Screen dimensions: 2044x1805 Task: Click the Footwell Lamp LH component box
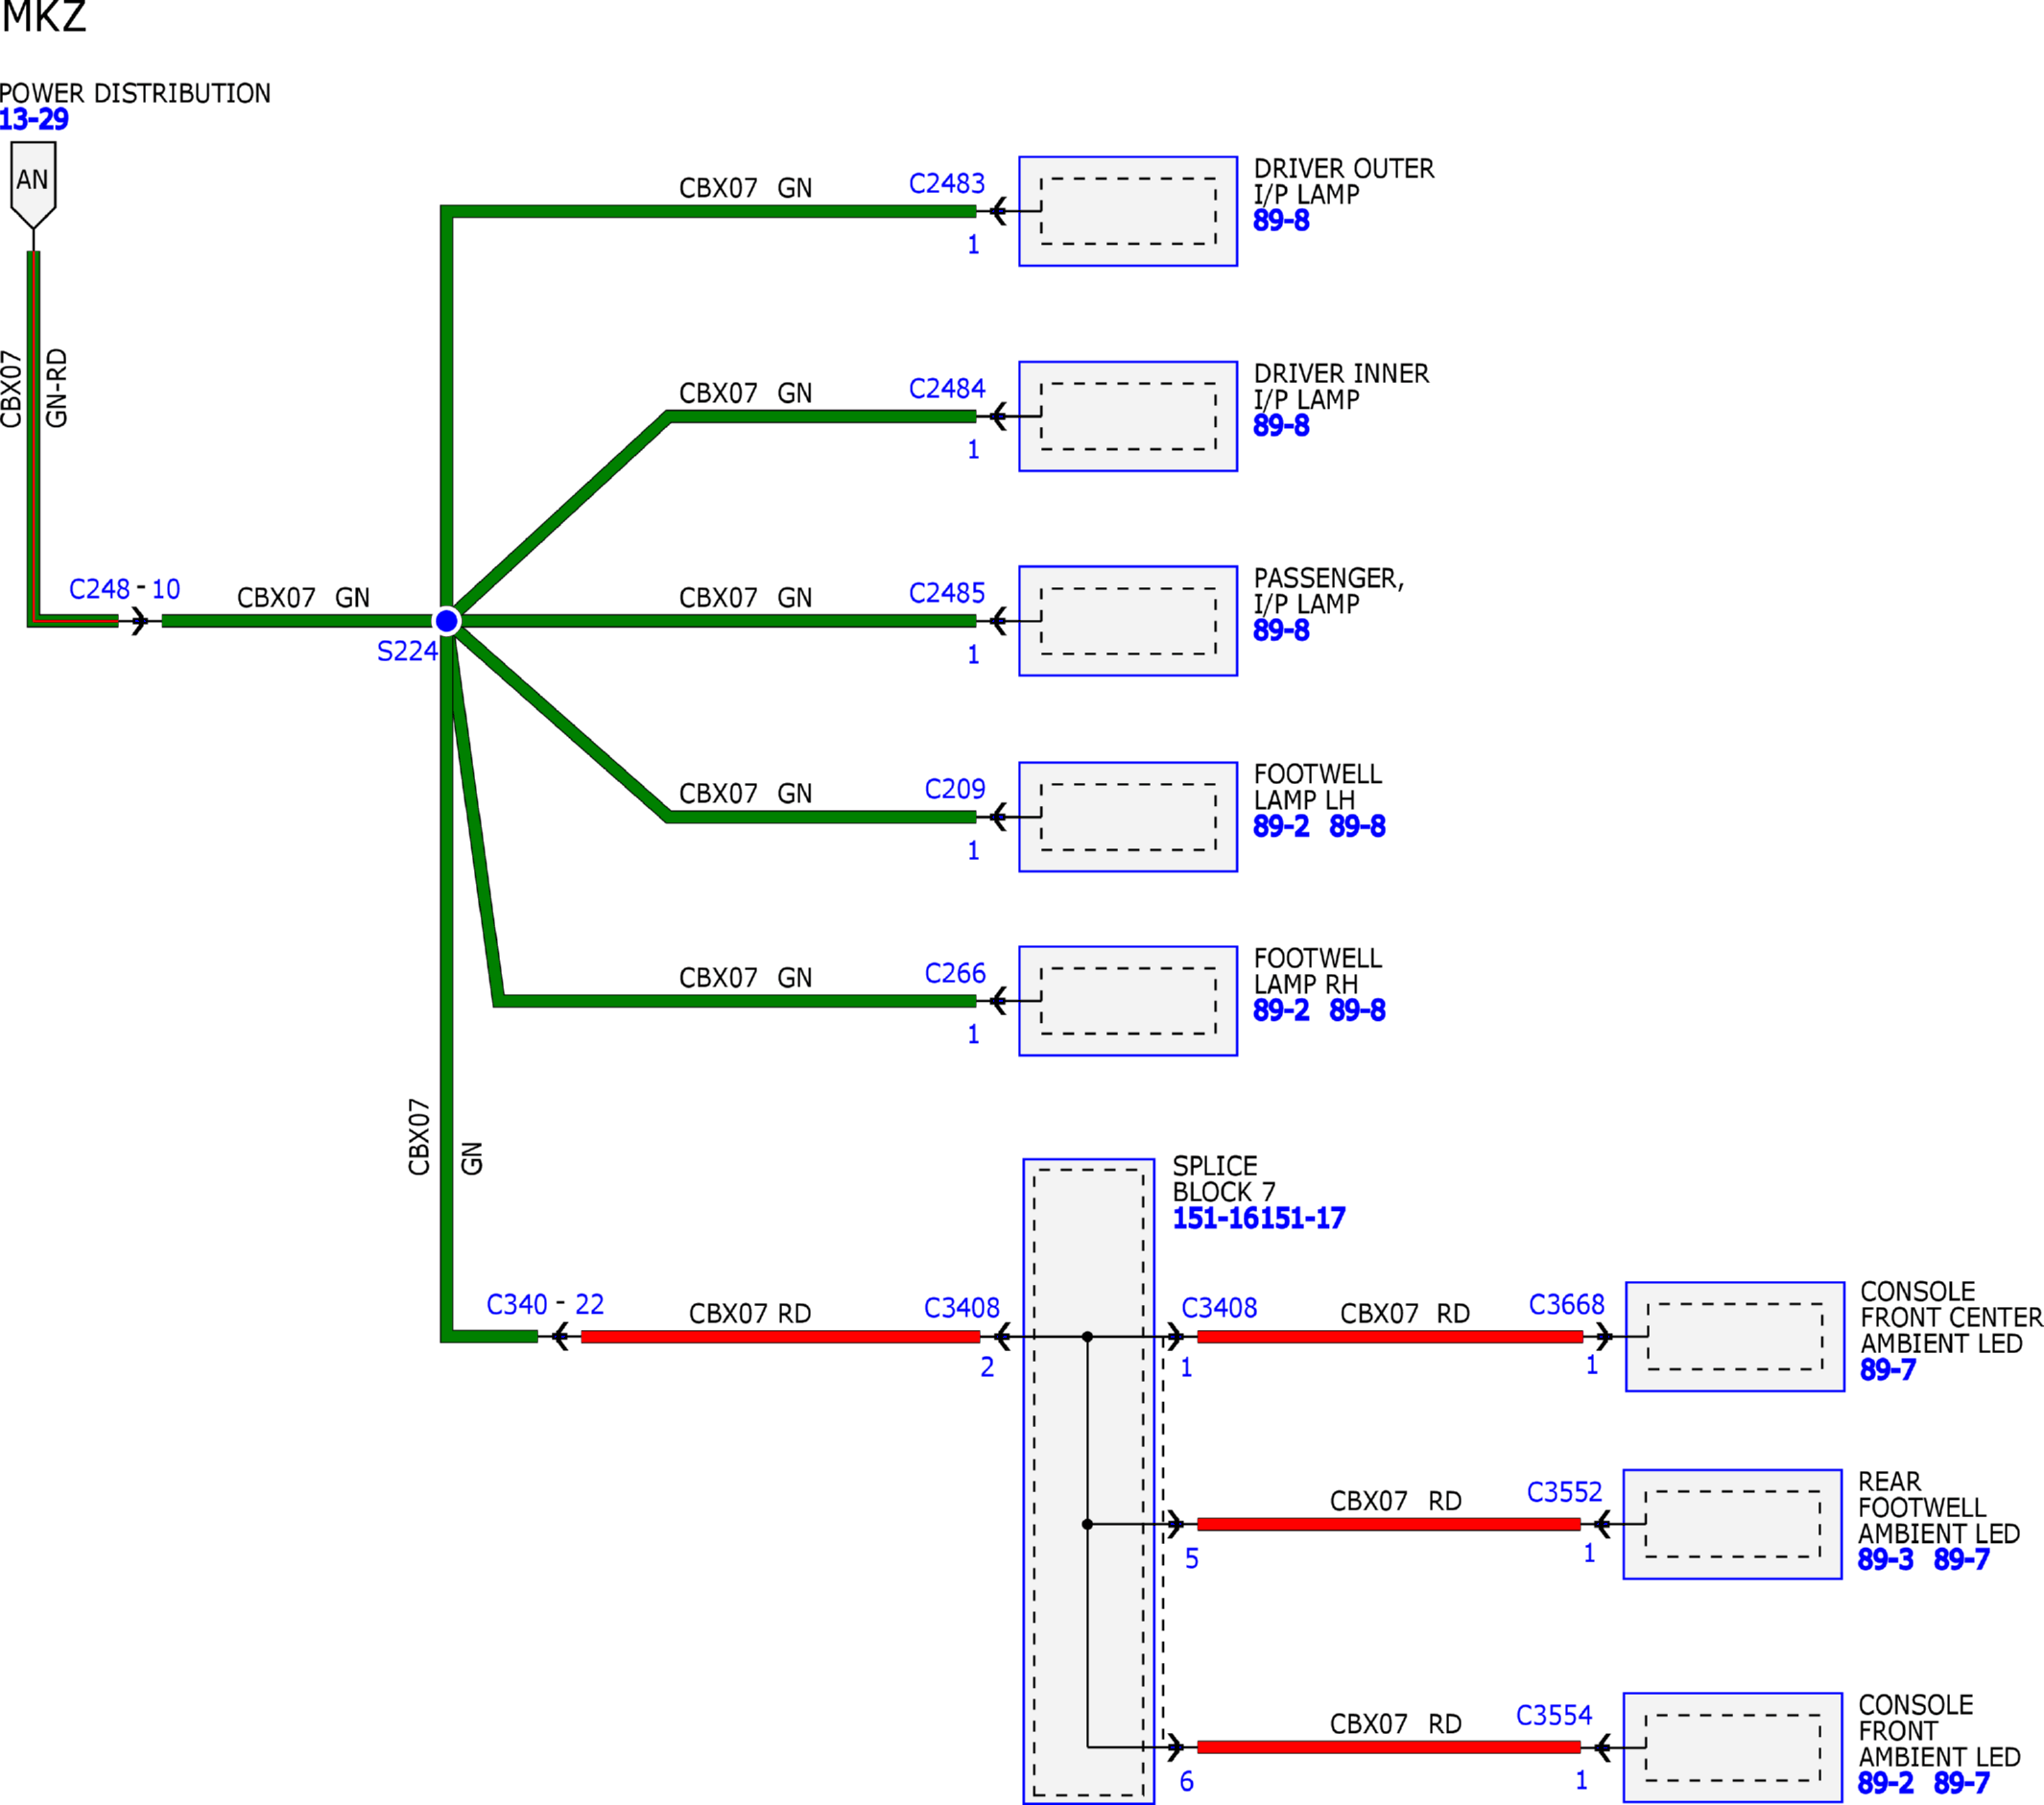click(x=1128, y=817)
